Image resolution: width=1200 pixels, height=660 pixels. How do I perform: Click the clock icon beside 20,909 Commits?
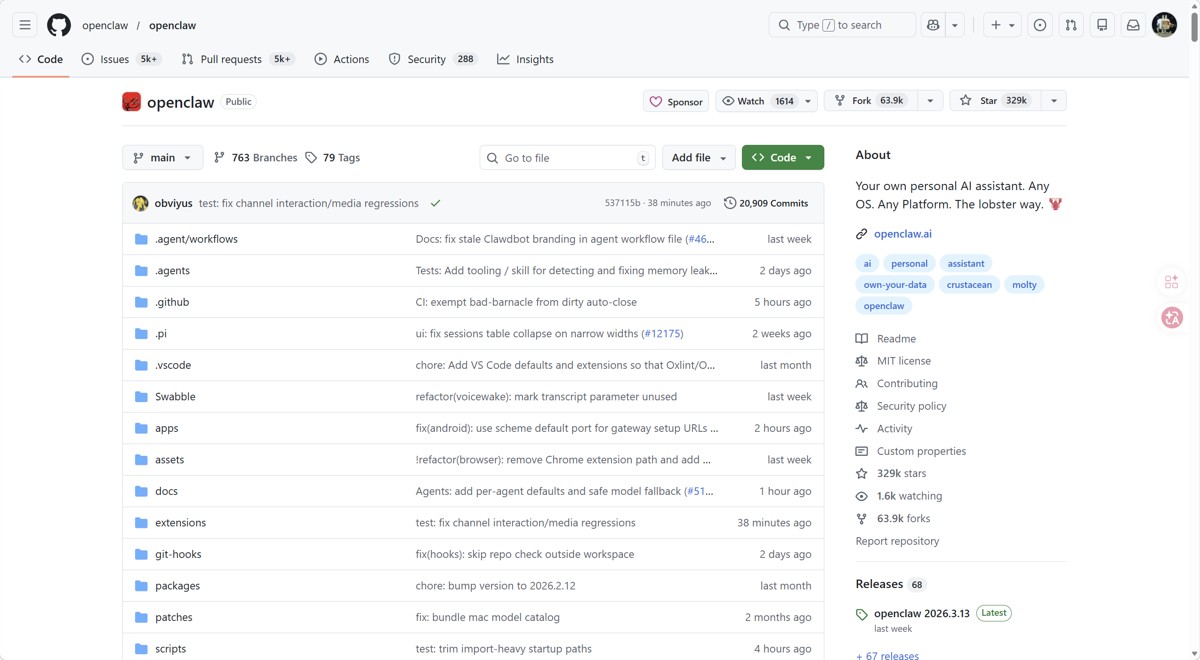(730, 203)
